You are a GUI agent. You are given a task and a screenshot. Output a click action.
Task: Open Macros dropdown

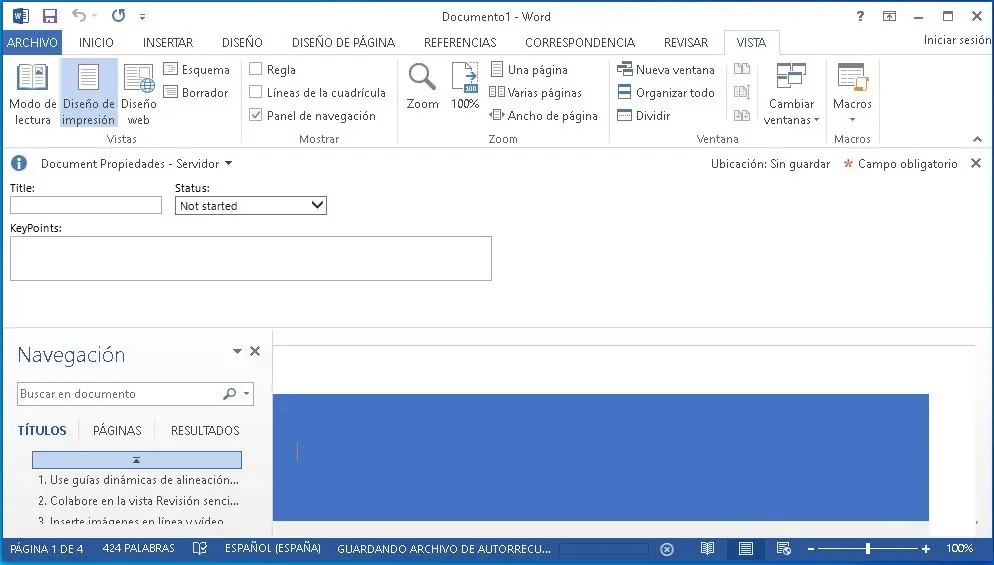(x=852, y=93)
